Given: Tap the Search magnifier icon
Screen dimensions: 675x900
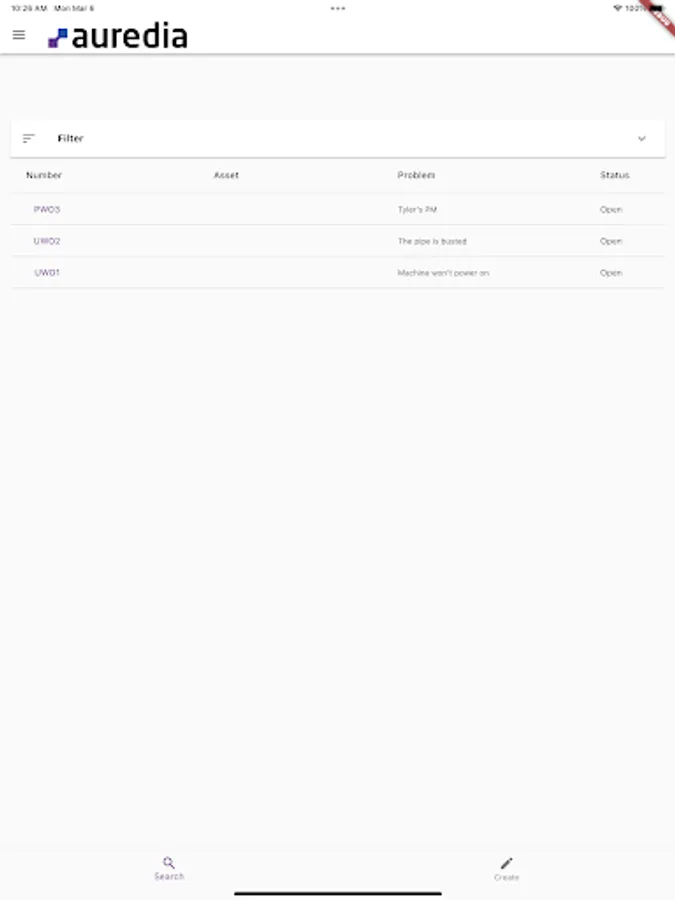Looking at the screenshot, I should [x=169, y=862].
